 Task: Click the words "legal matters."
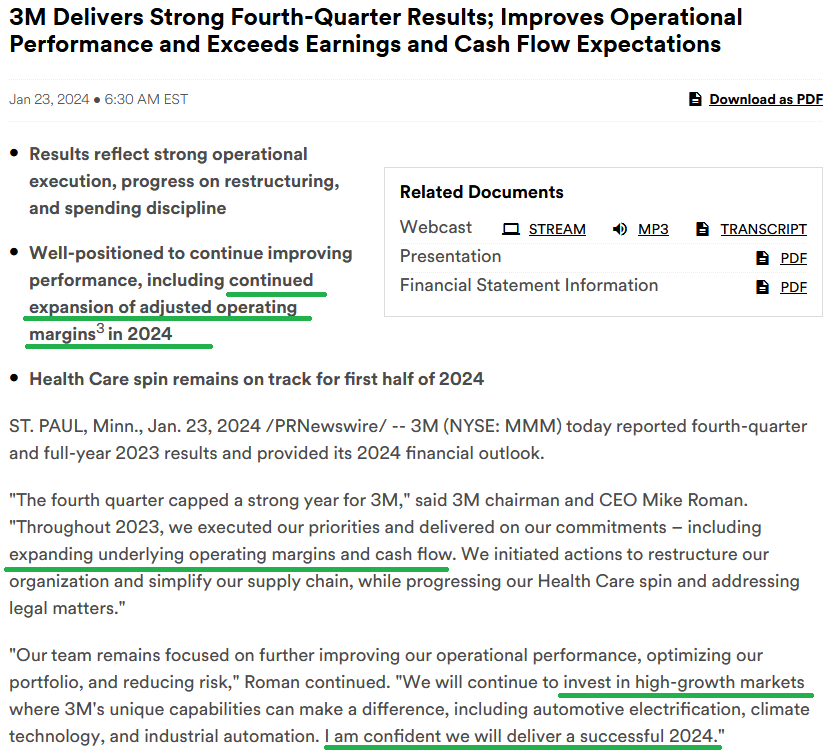(x=64, y=608)
